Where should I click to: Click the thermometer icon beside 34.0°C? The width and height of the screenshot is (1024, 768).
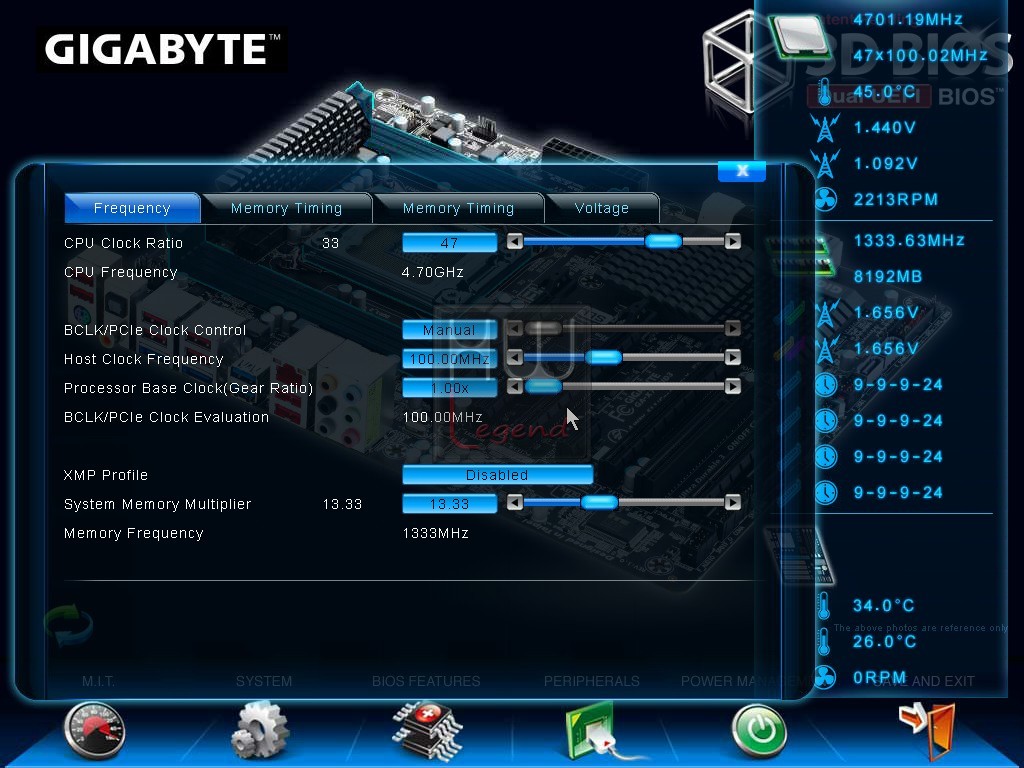click(x=824, y=606)
